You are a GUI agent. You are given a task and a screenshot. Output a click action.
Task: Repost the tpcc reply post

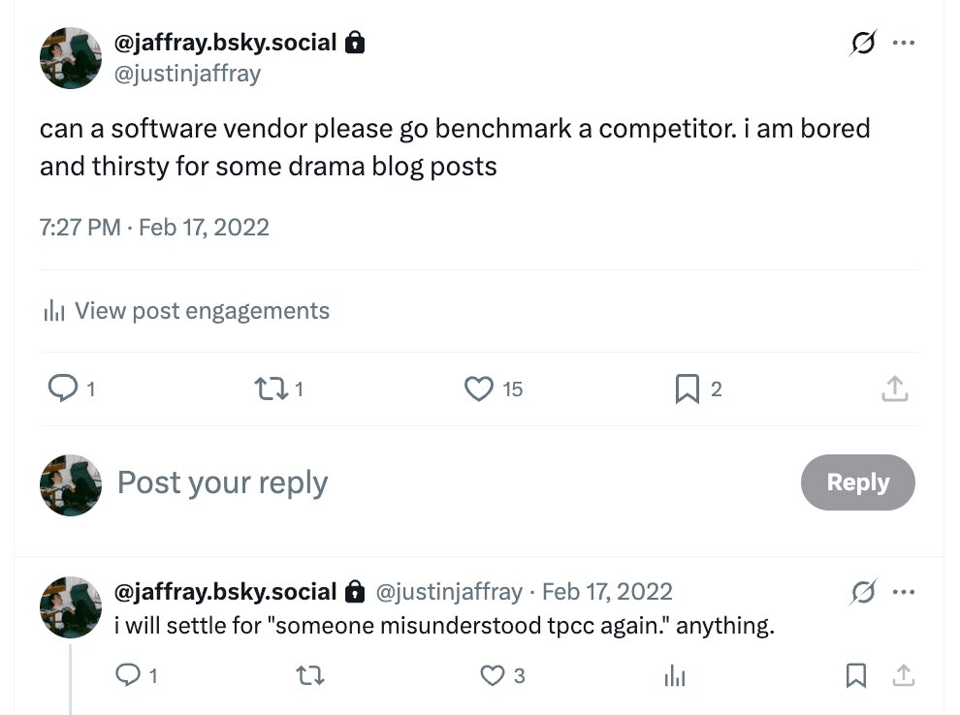pos(310,677)
